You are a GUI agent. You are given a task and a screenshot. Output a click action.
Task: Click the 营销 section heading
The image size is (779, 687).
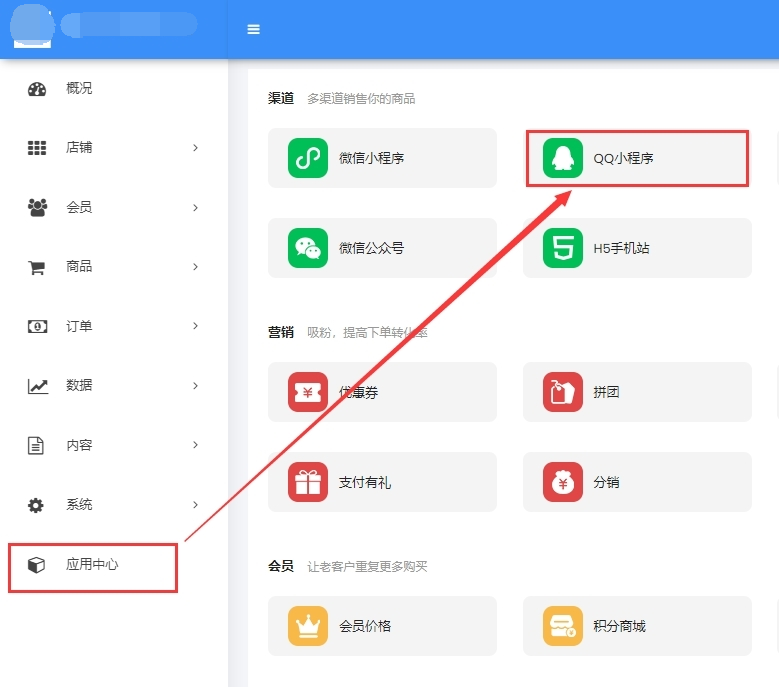281,332
